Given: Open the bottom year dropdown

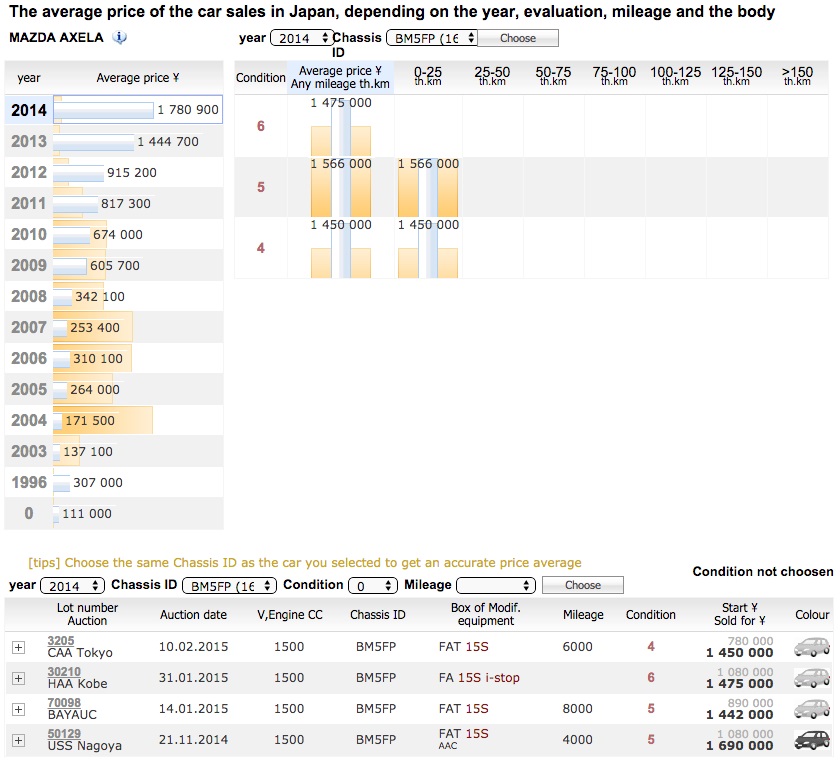Looking at the screenshot, I should (x=72, y=586).
